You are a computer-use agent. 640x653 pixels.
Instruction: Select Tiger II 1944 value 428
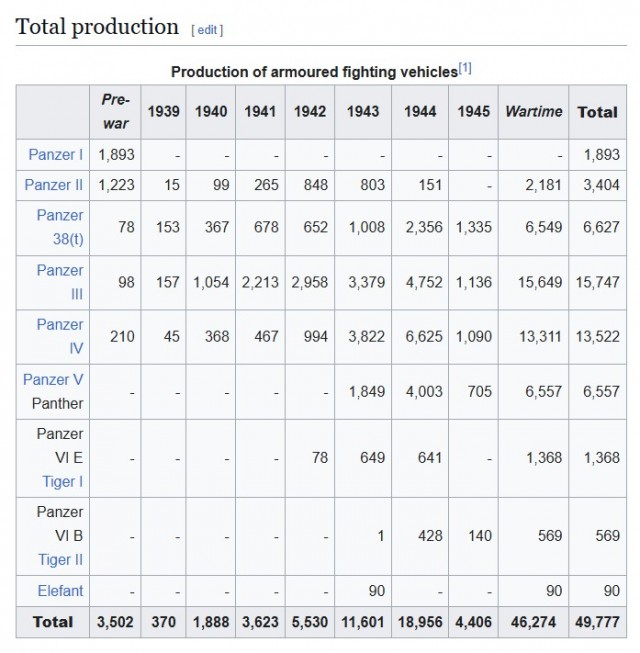[x=430, y=536]
